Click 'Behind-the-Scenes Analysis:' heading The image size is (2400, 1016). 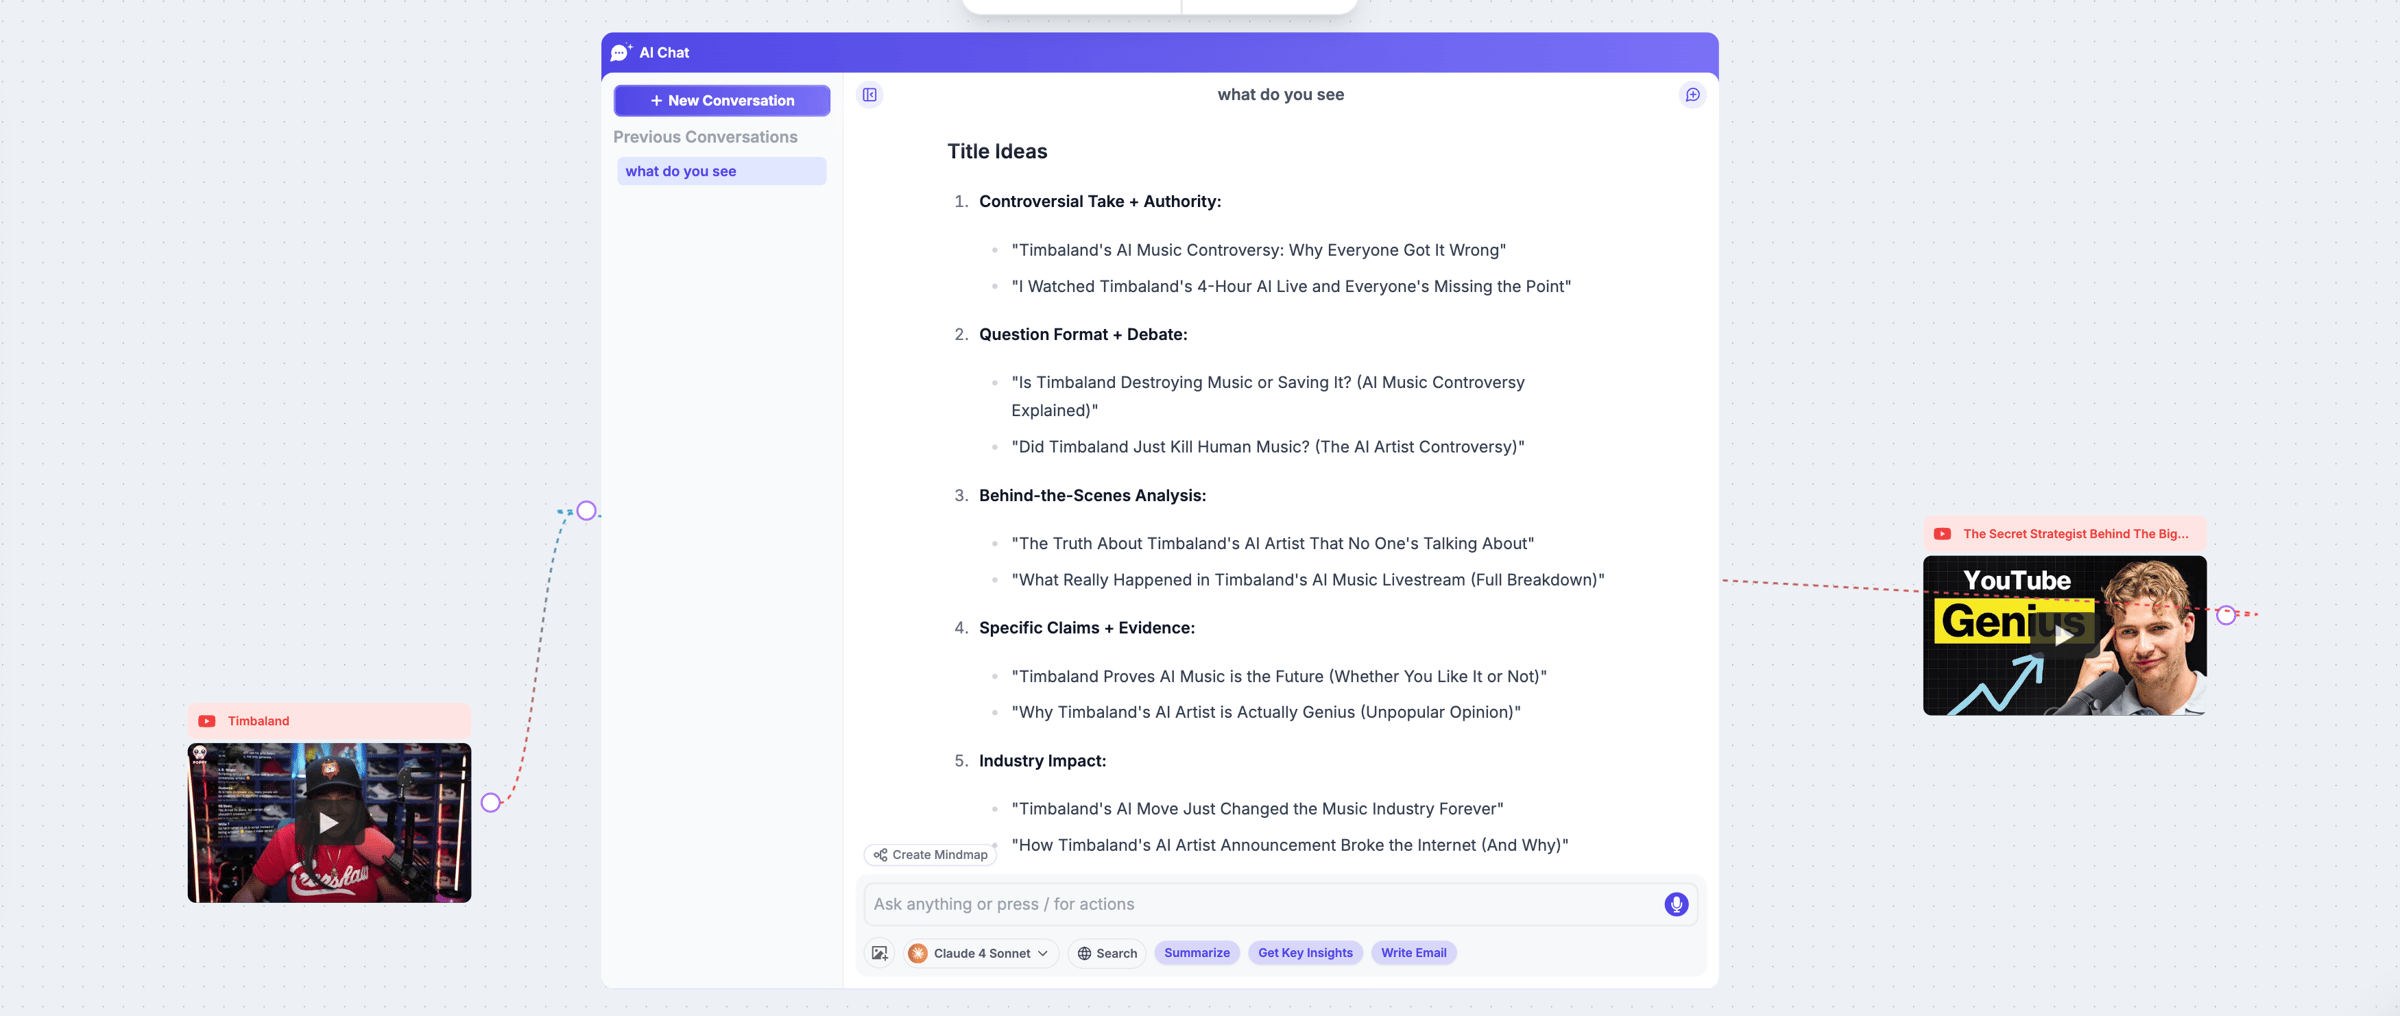[x=1092, y=495]
